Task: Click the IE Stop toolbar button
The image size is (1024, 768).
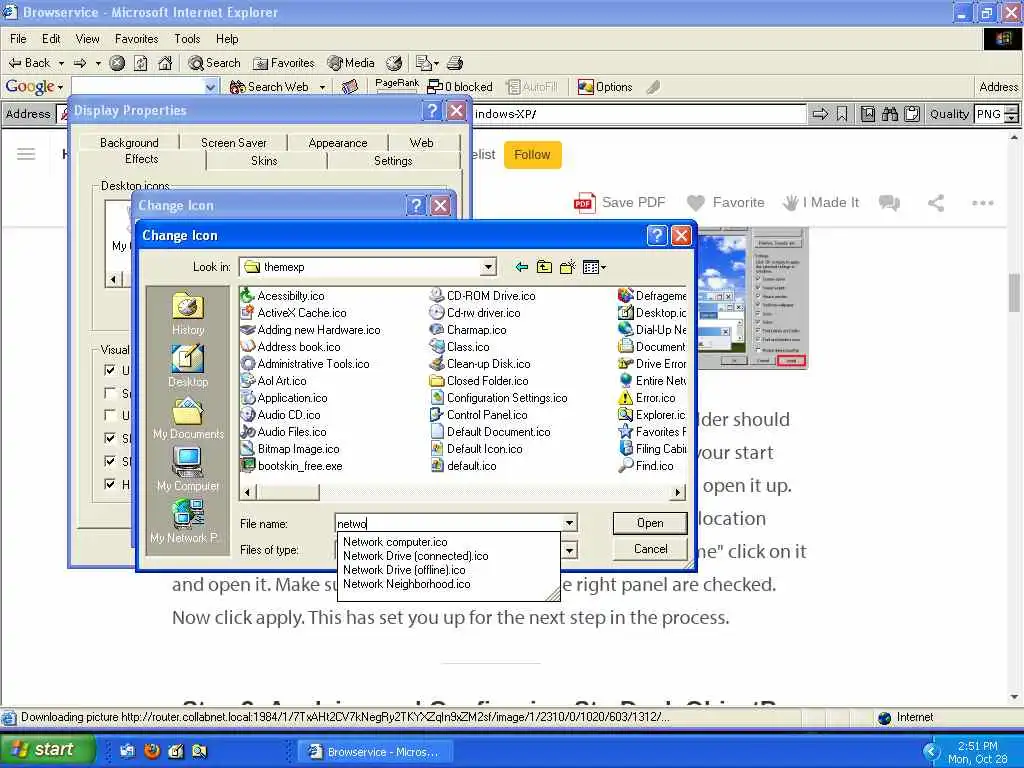Action: tap(117, 63)
